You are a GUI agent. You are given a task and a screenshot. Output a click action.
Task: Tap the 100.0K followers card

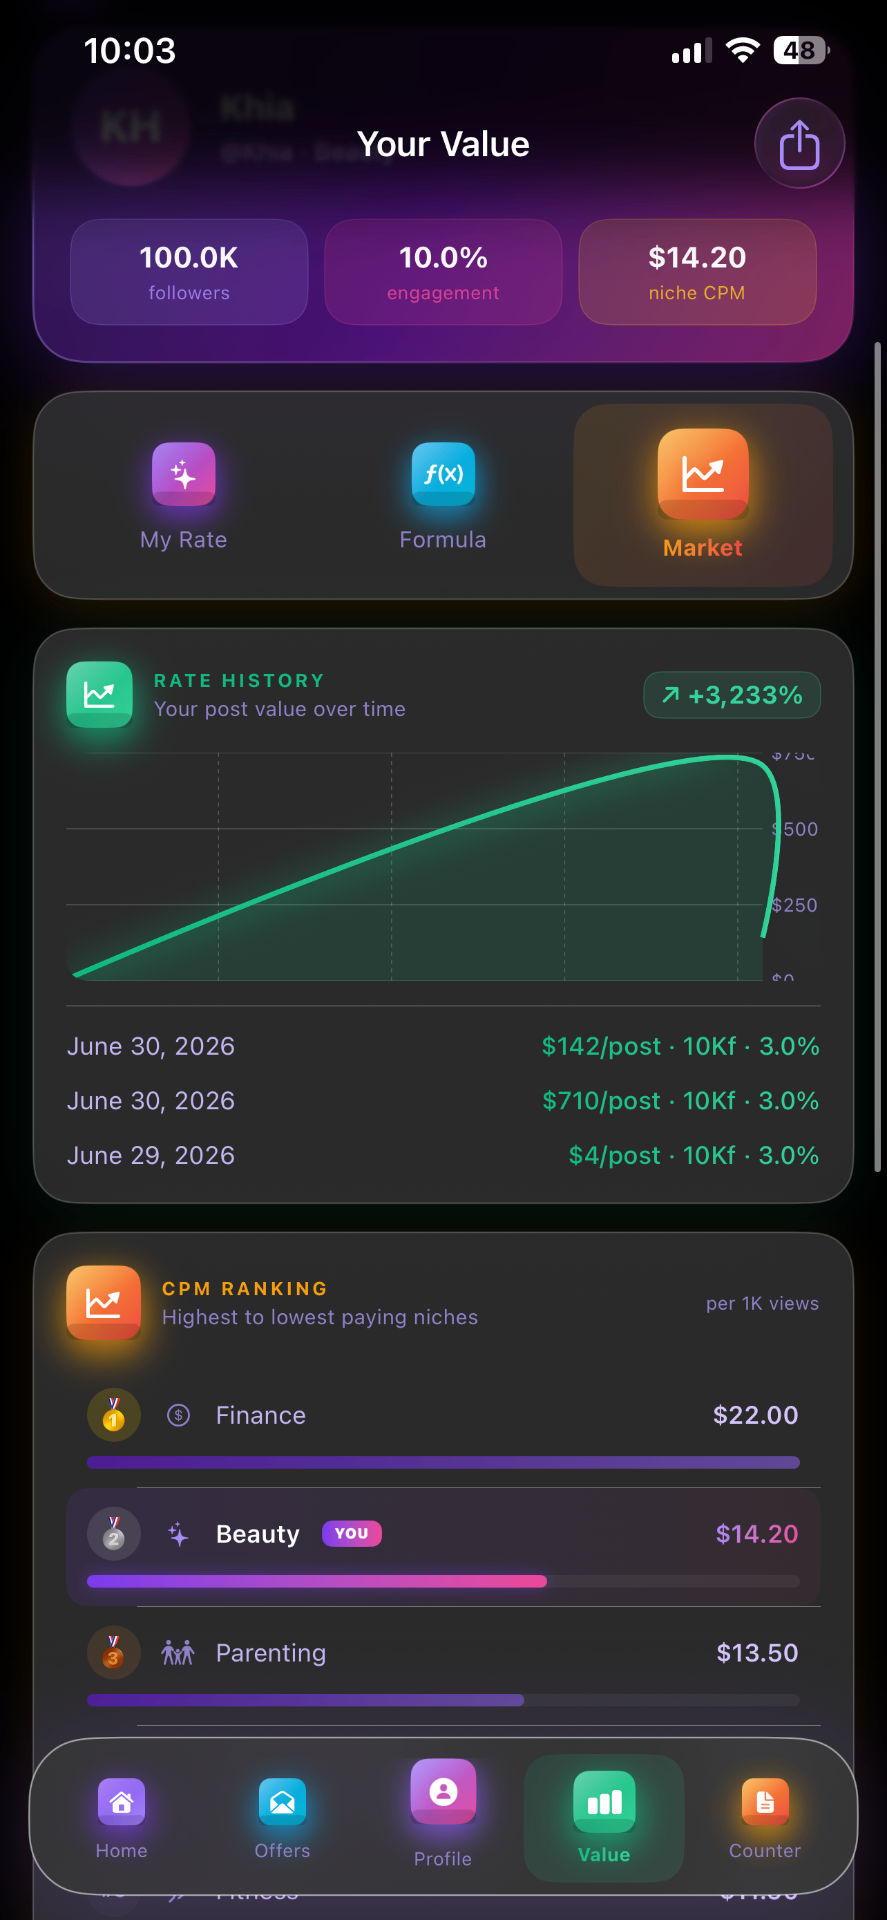coord(189,272)
